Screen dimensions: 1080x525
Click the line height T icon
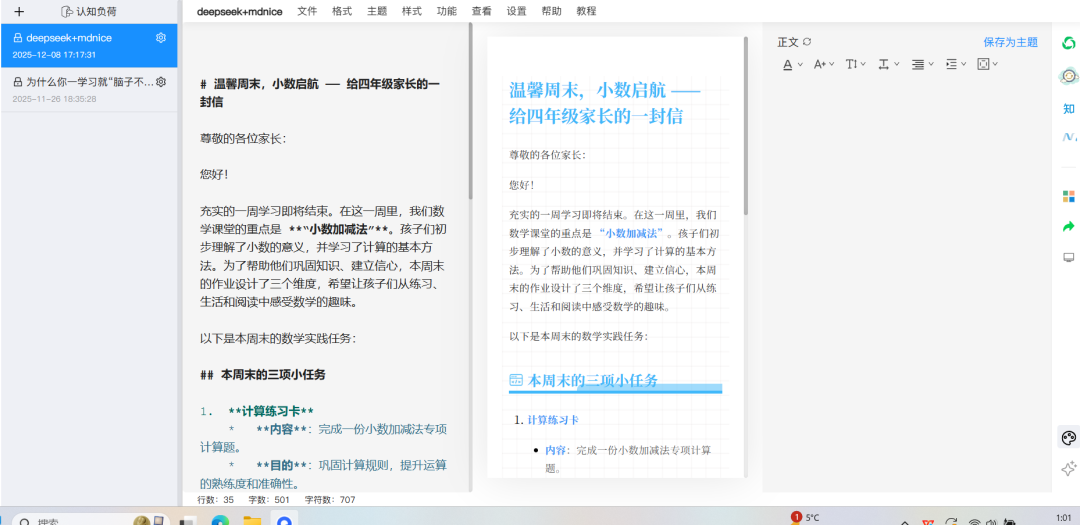[x=851, y=64]
